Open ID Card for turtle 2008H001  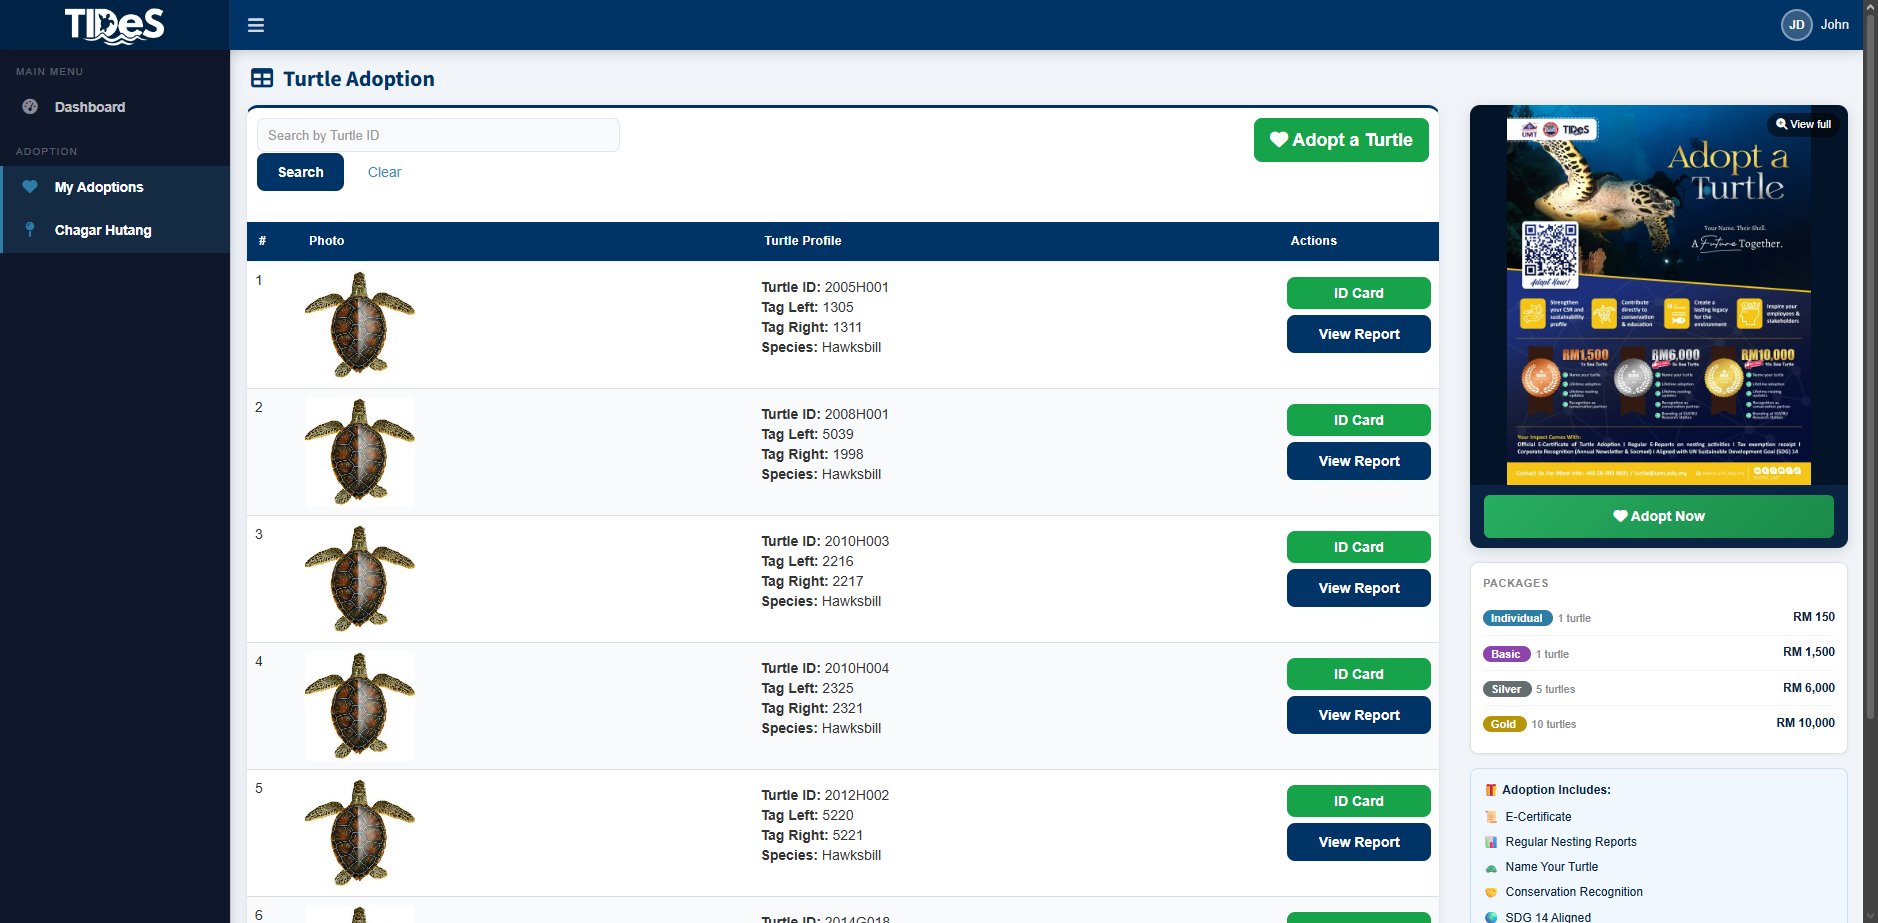tap(1358, 420)
